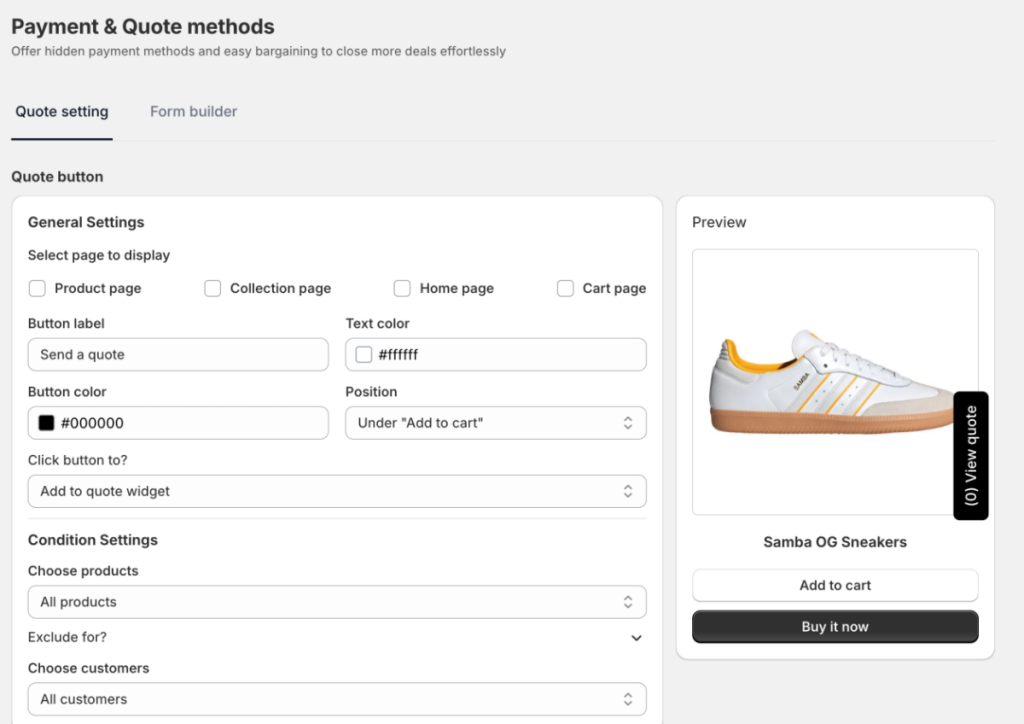Image resolution: width=1024 pixels, height=724 pixels.
Task: Open the Position dropdown
Action: coord(496,422)
